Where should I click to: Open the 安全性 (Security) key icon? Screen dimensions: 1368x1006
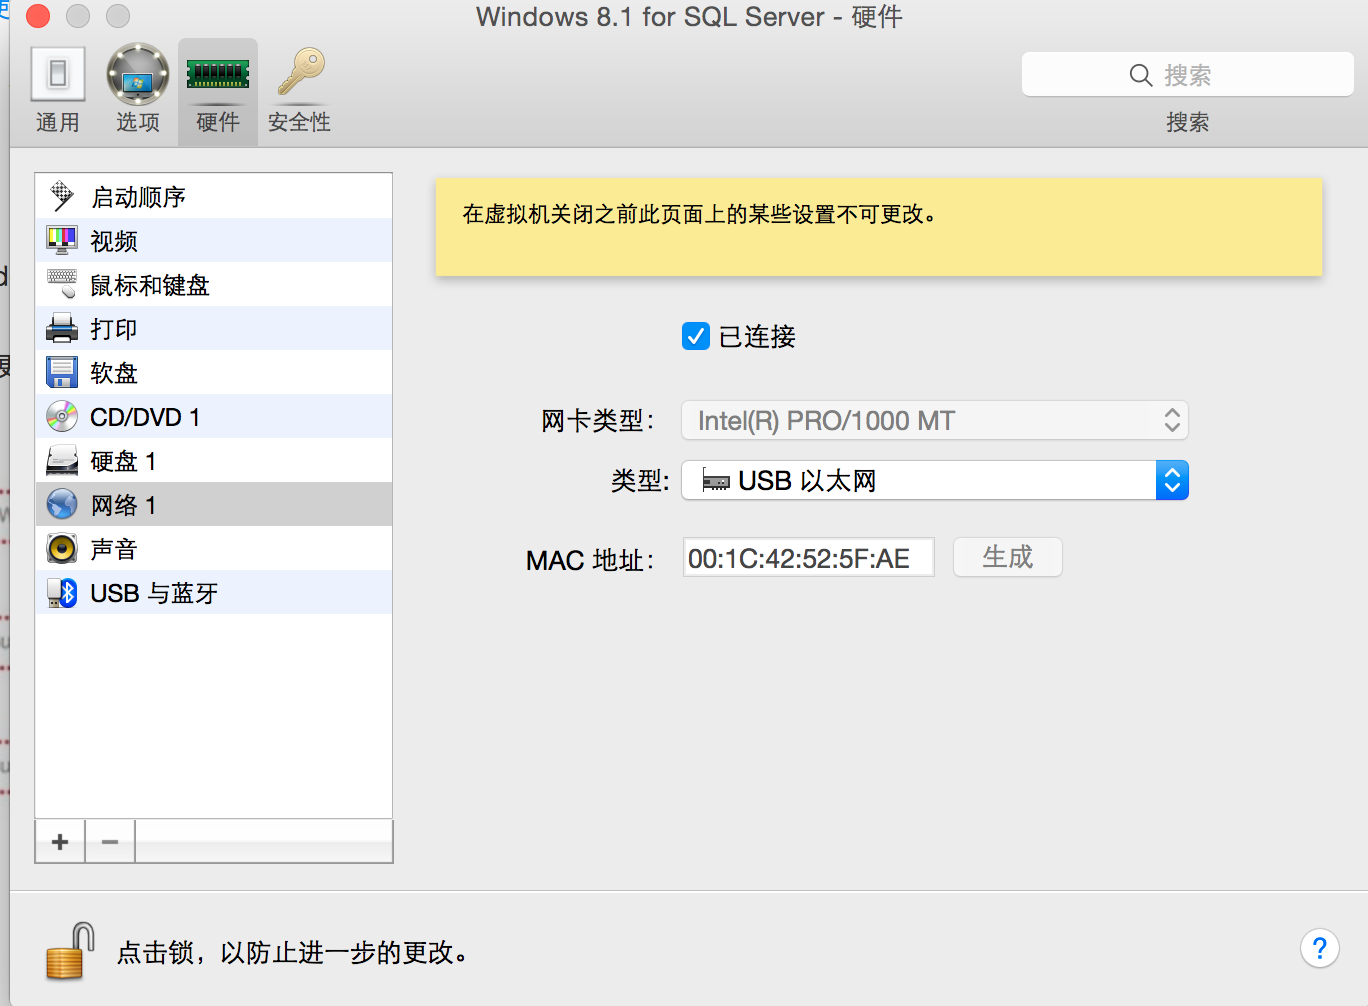coord(300,72)
